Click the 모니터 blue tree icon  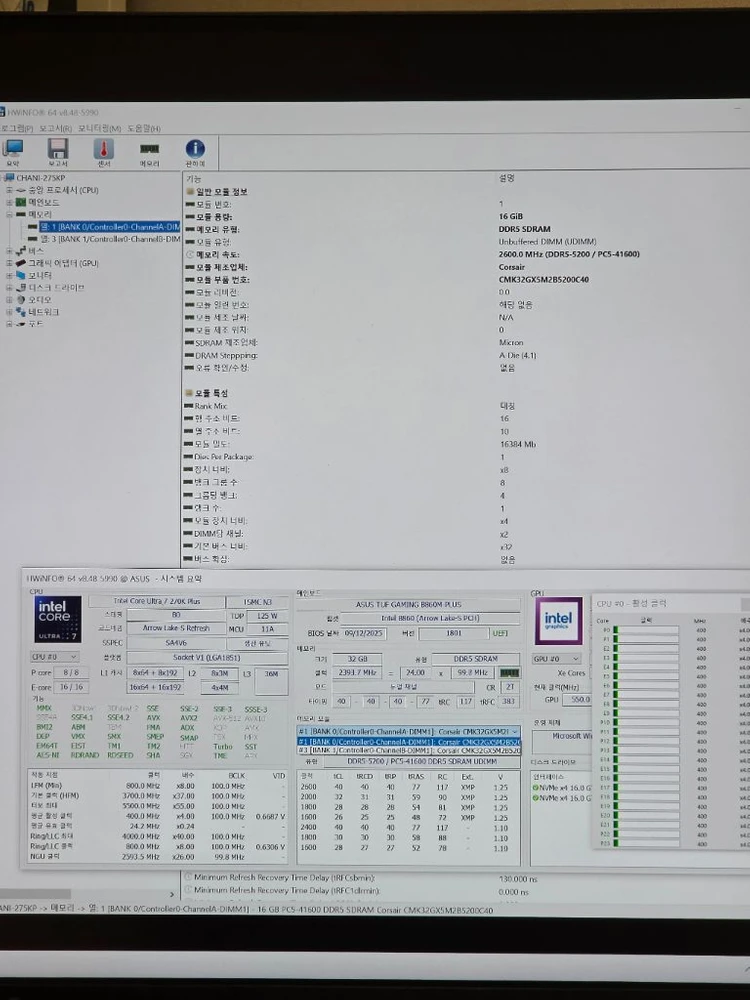coord(22,275)
